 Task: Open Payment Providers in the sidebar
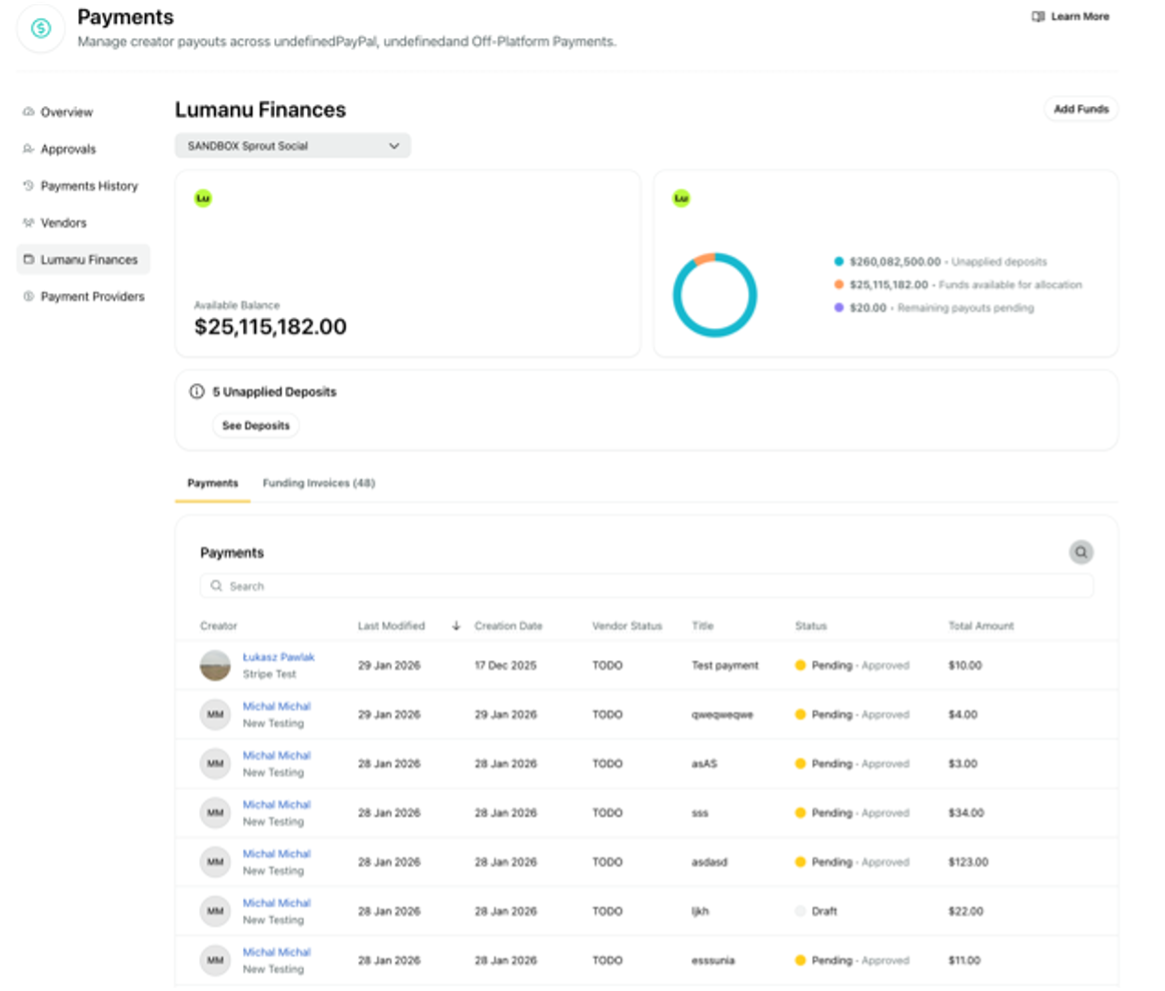[83, 296]
